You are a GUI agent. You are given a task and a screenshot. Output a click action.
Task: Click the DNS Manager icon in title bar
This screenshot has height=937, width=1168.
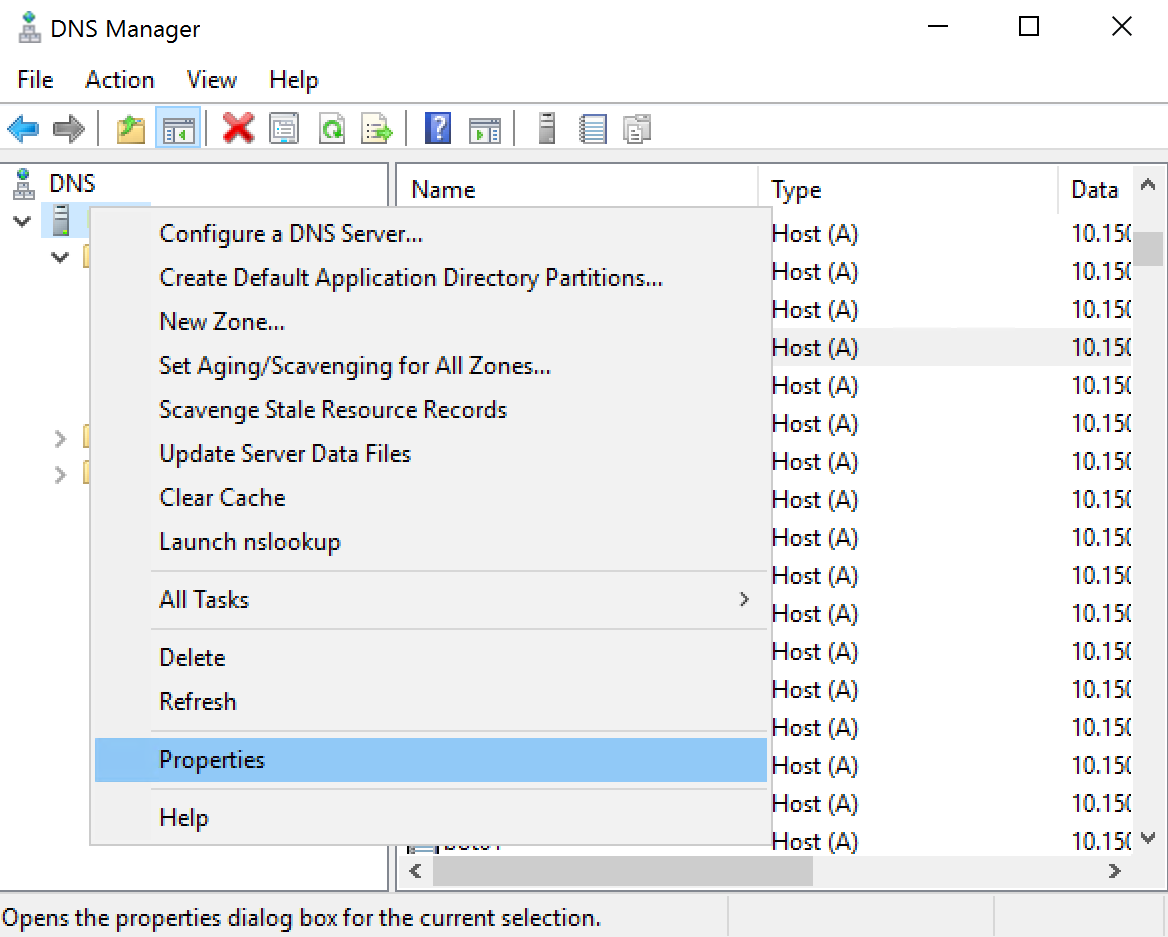click(x=30, y=27)
